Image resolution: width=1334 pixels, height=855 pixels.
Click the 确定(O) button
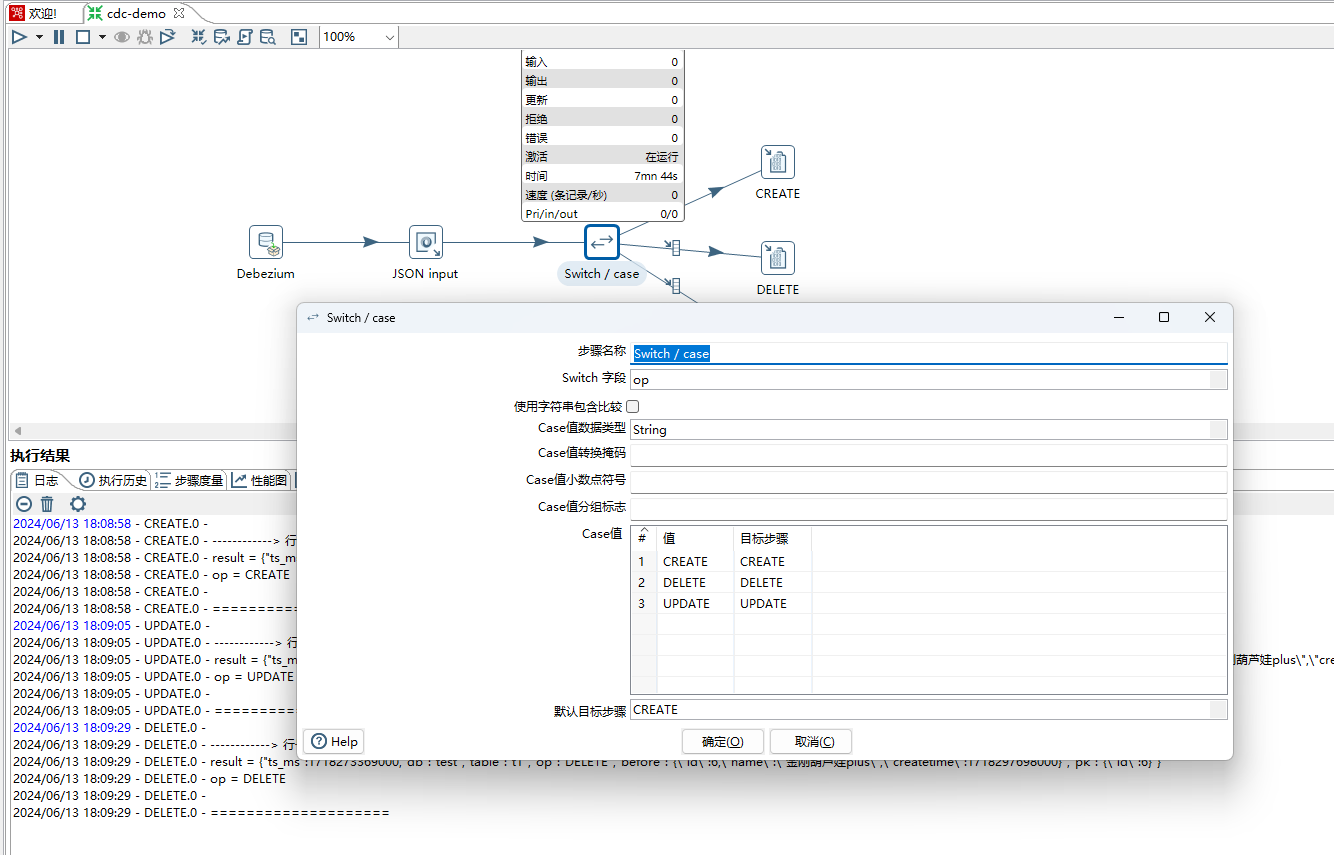(722, 742)
